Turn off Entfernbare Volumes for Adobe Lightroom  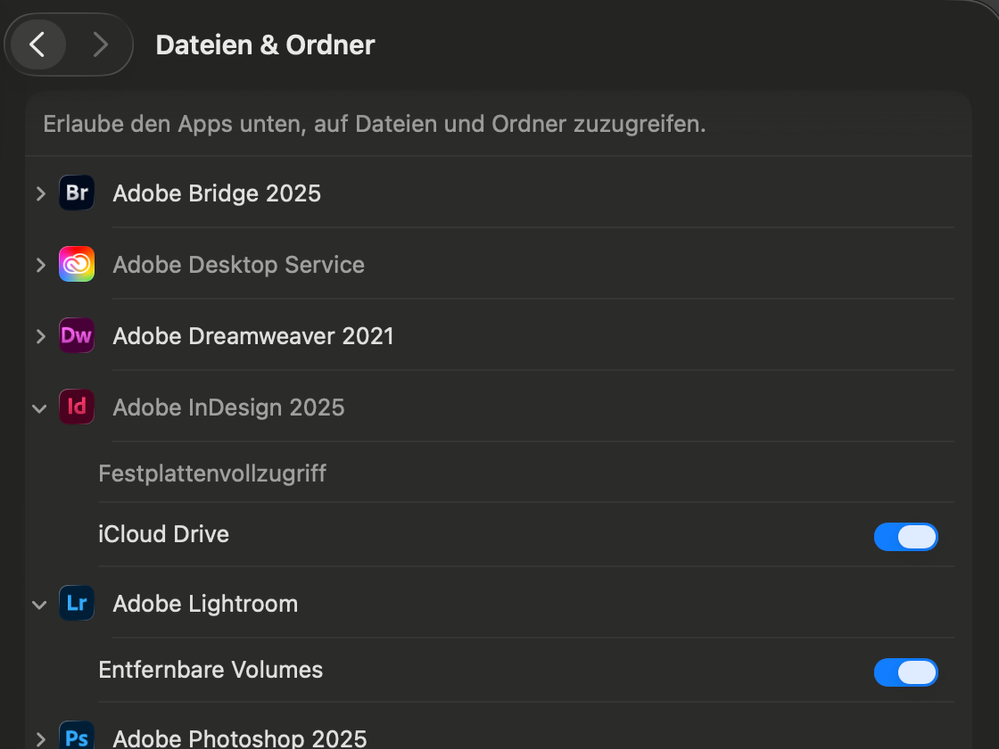pos(905,672)
